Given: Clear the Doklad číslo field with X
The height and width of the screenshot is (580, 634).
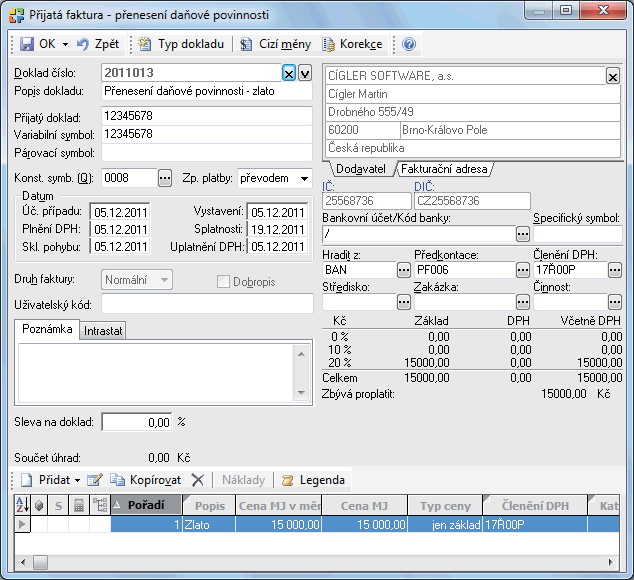Looking at the screenshot, I should (289, 73).
